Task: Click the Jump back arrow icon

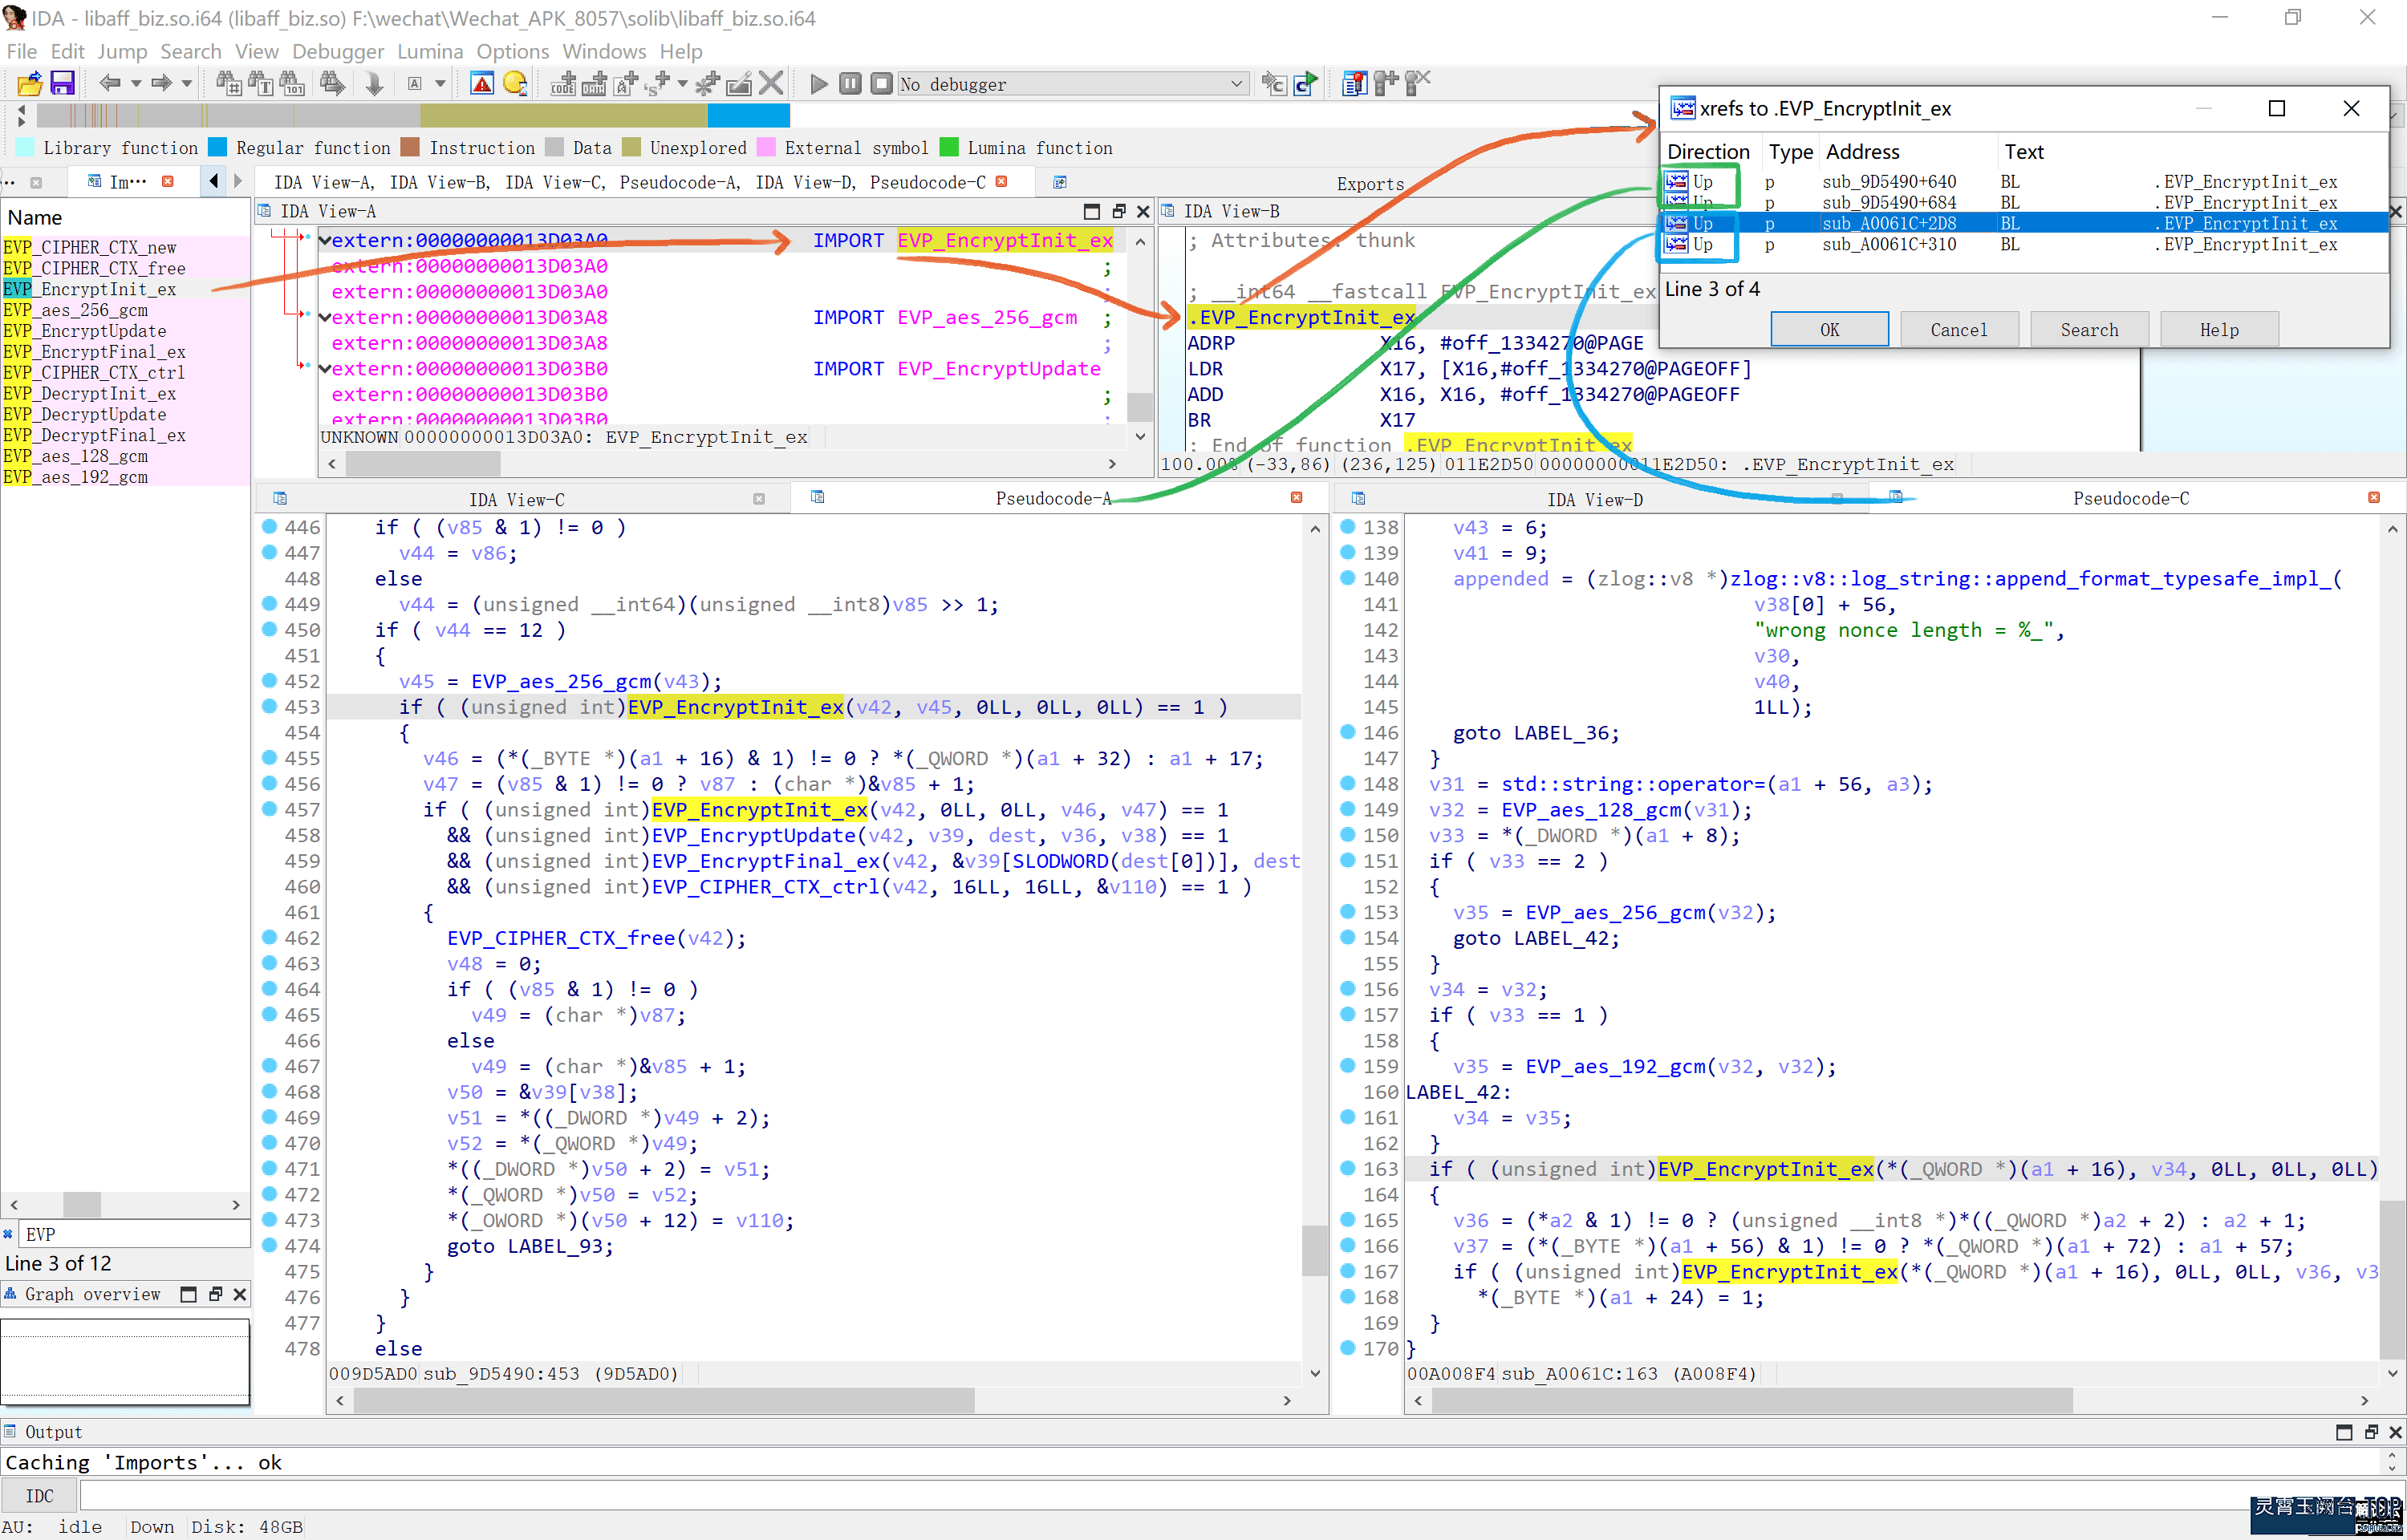Action: (x=110, y=84)
